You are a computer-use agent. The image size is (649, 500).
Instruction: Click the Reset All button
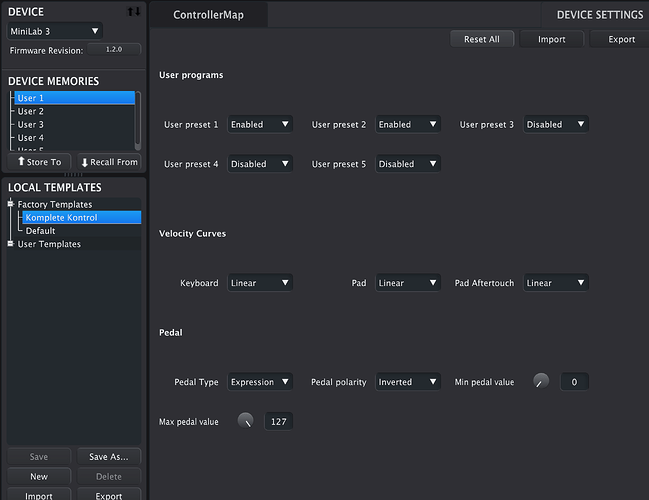point(482,39)
